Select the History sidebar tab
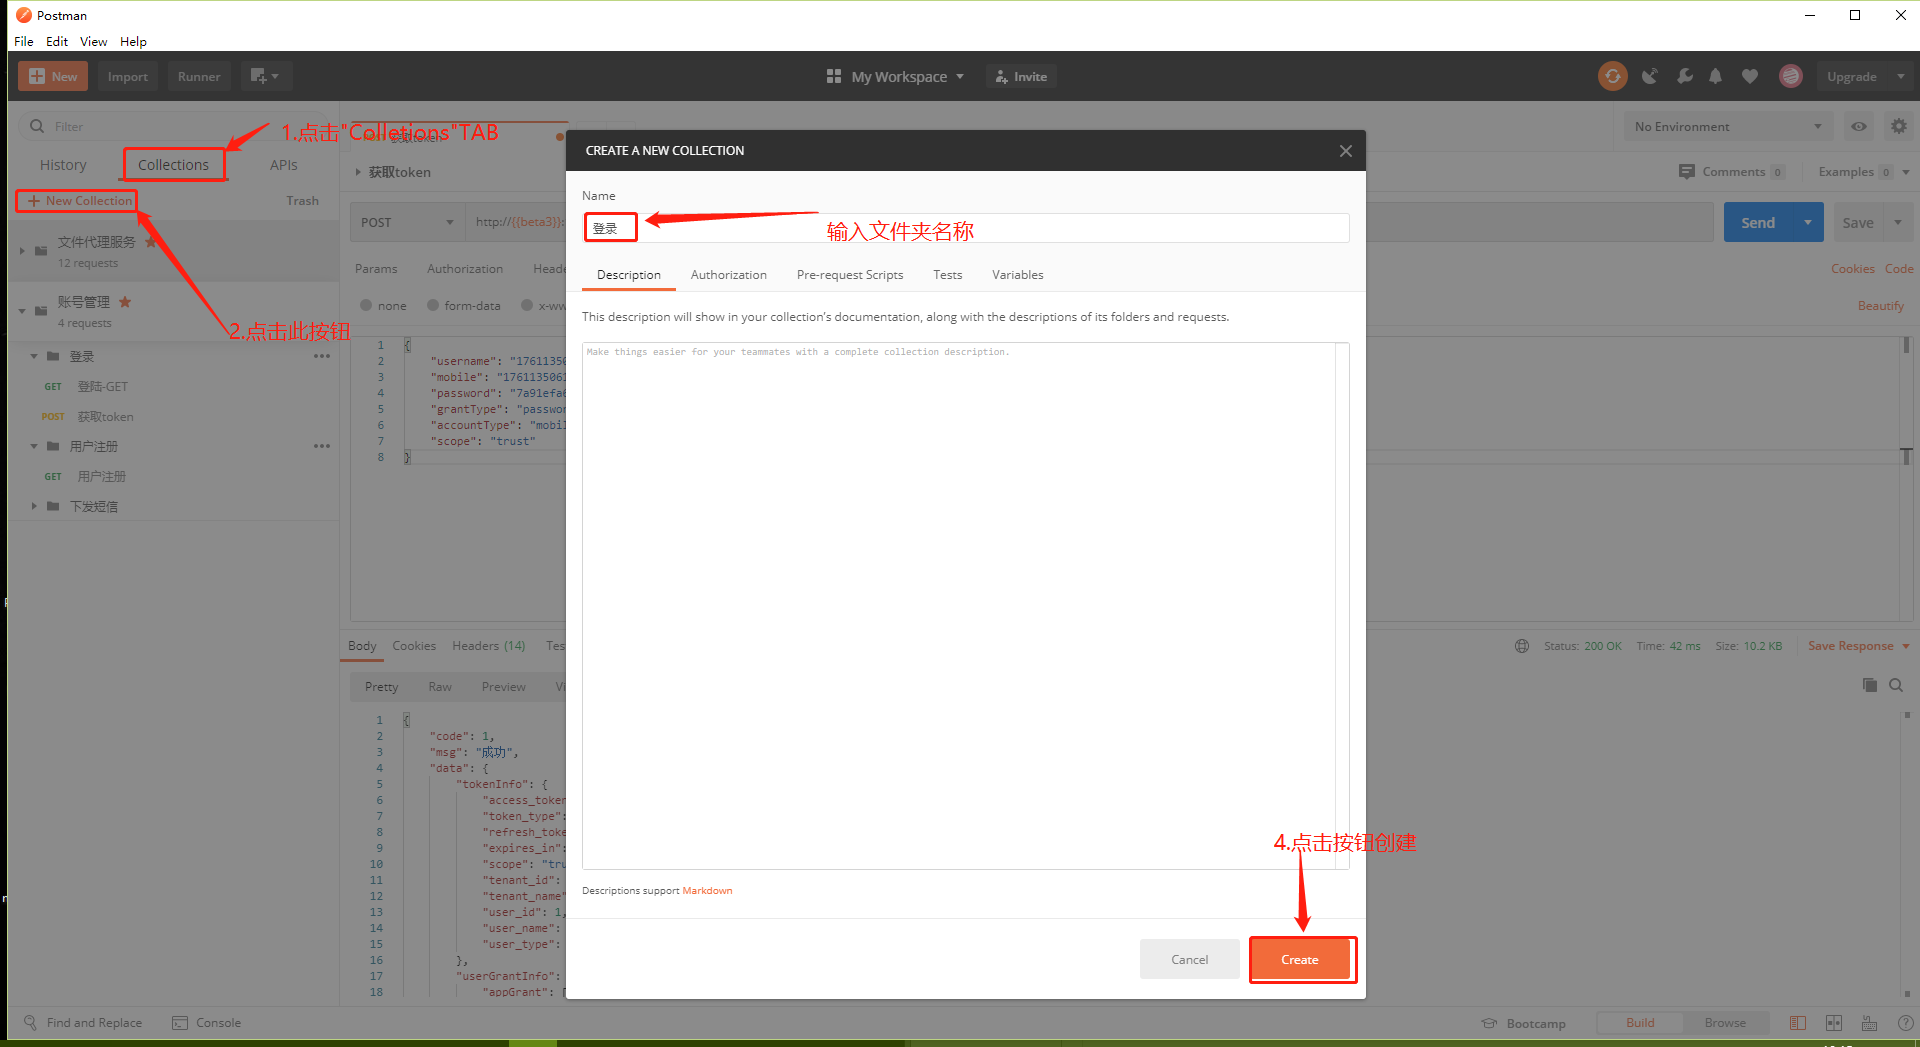 click(63, 165)
